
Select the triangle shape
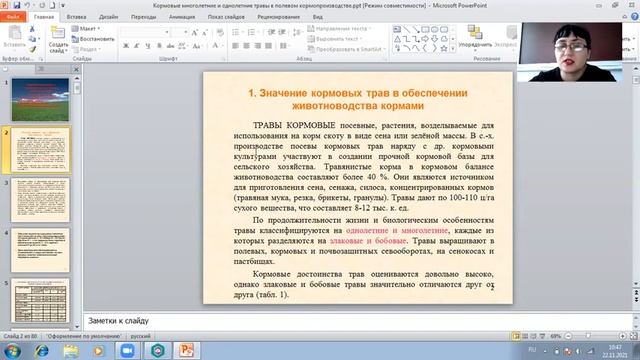coord(397,39)
